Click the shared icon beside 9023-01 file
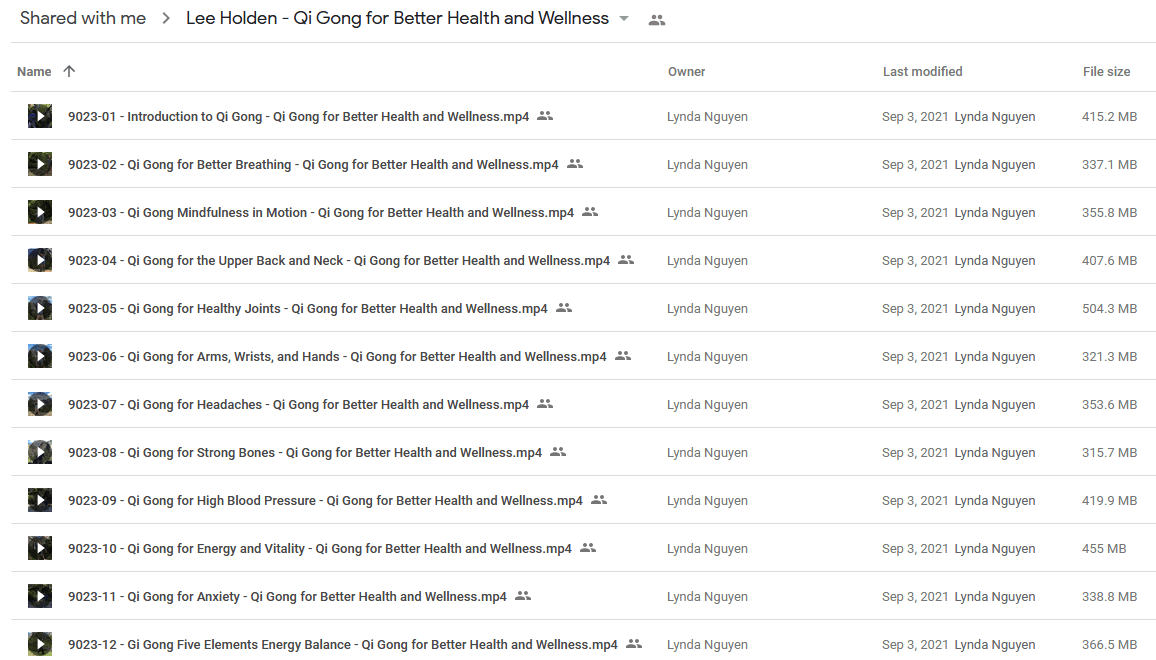 [x=545, y=116]
